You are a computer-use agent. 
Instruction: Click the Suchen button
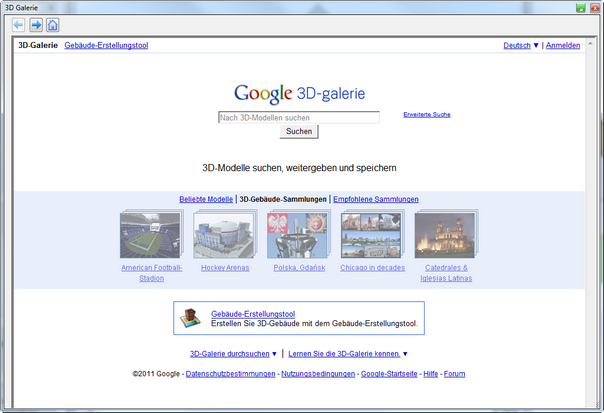(x=299, y=131)
